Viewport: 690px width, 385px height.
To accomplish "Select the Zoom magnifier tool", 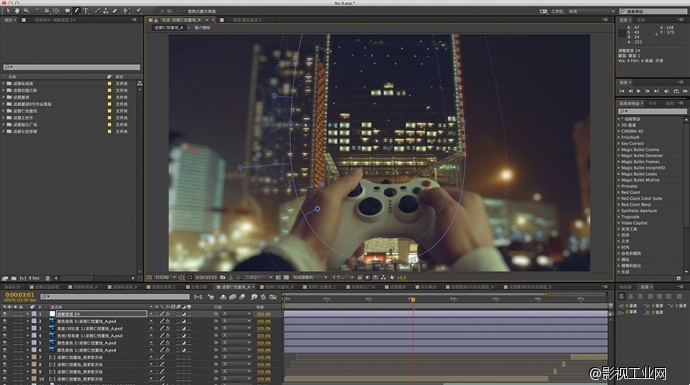I will pyautogui.click(x=26, y=11).
